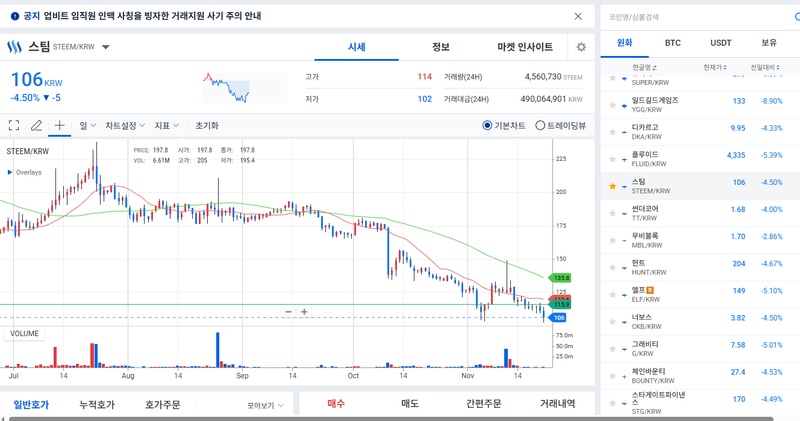
Task: Open the 매수 buy order tab
Action: (337, 404)
